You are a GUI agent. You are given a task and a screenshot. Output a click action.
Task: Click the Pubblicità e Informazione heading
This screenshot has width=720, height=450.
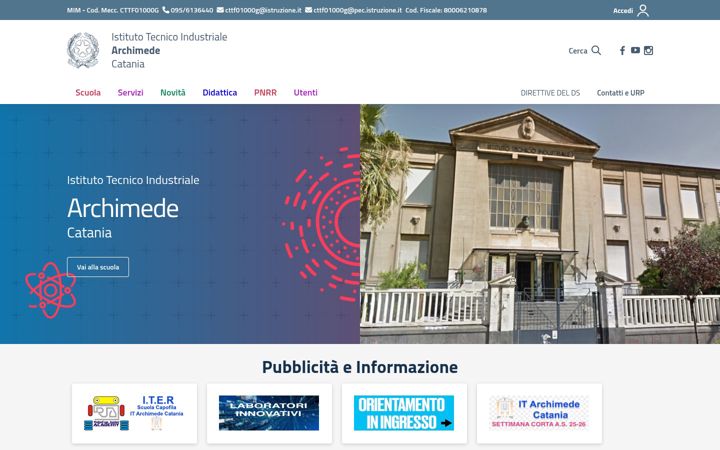click(x=360, y=367)
